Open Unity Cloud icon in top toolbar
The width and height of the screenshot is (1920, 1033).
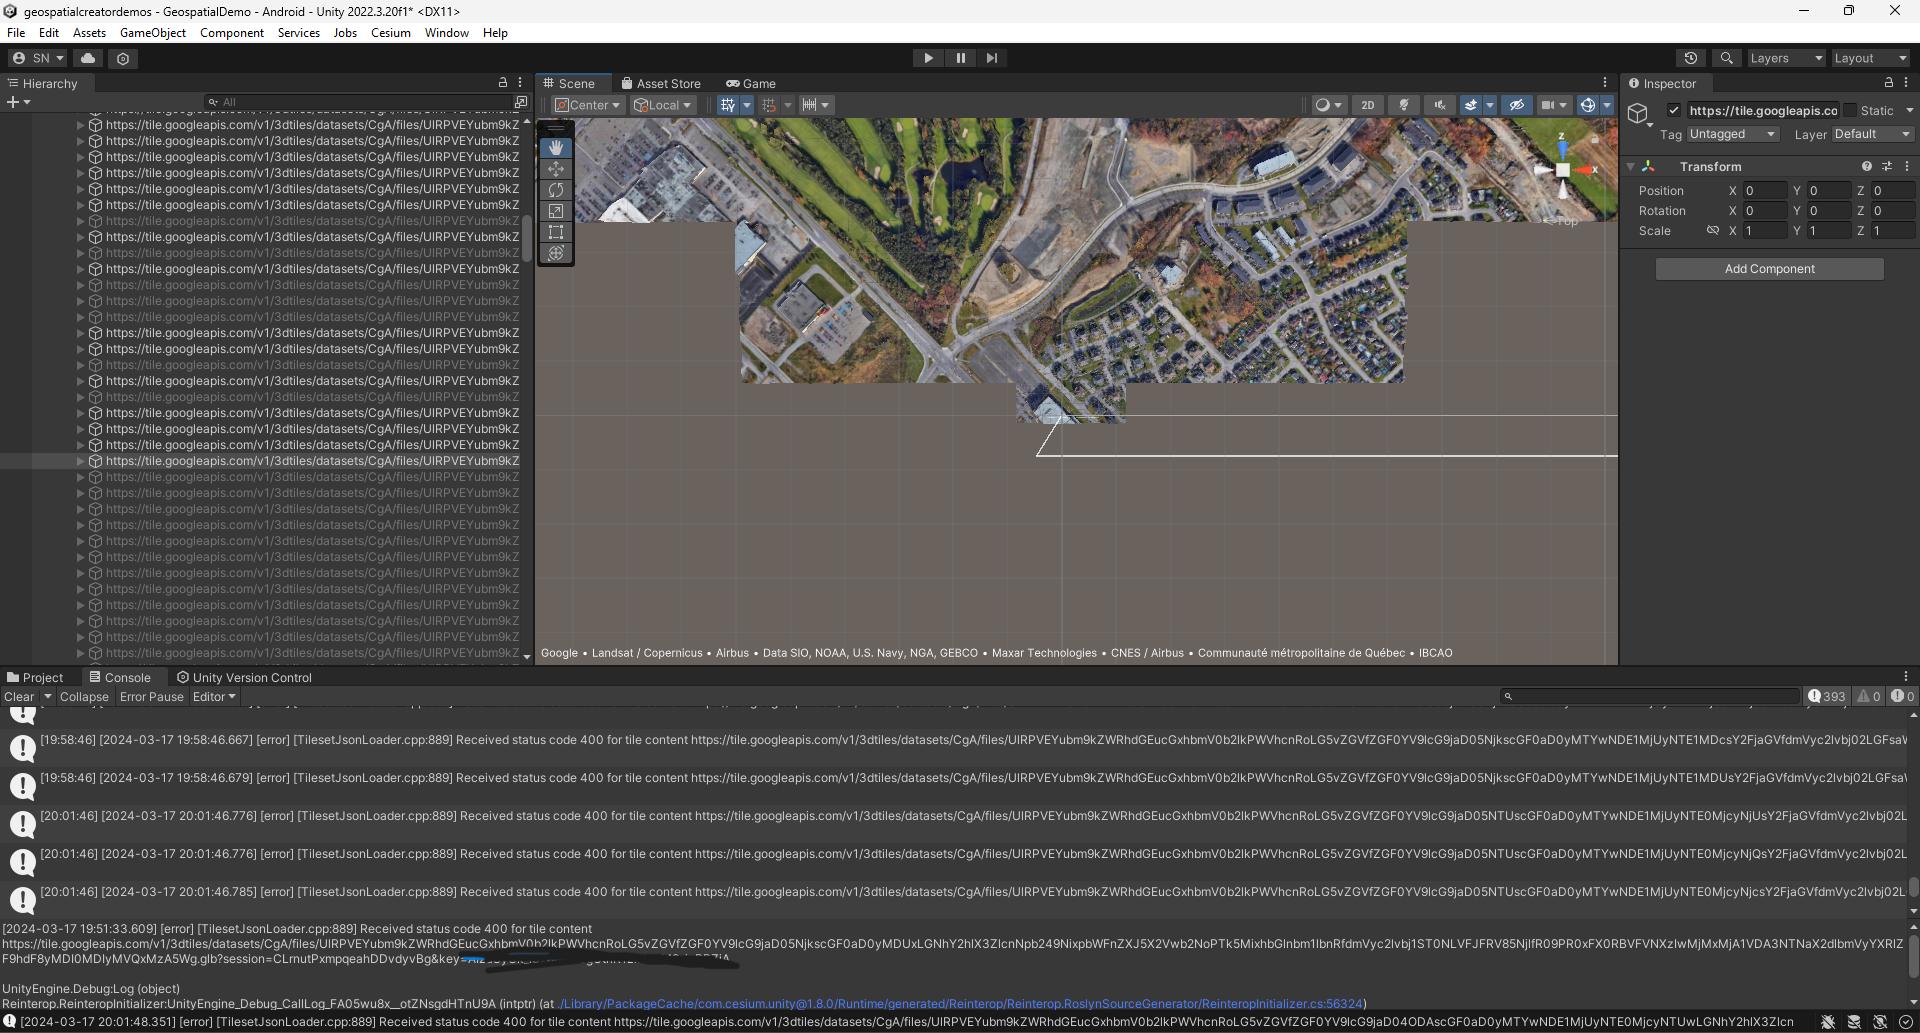click(x=88, y=58)
